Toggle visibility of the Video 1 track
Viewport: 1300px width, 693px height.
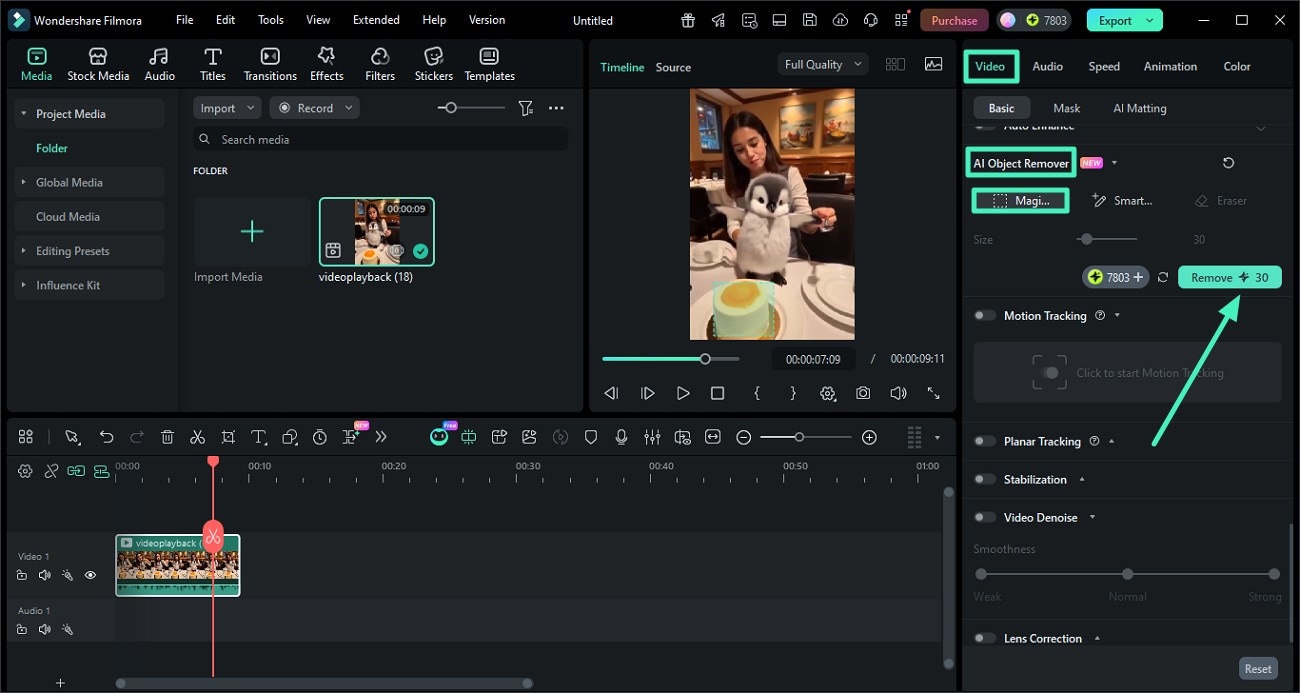click(90, 575)
